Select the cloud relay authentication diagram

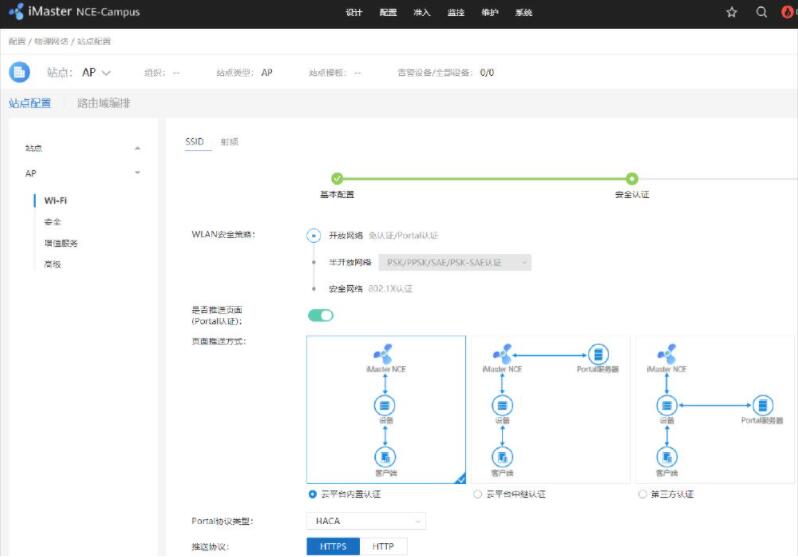point(549,409)
